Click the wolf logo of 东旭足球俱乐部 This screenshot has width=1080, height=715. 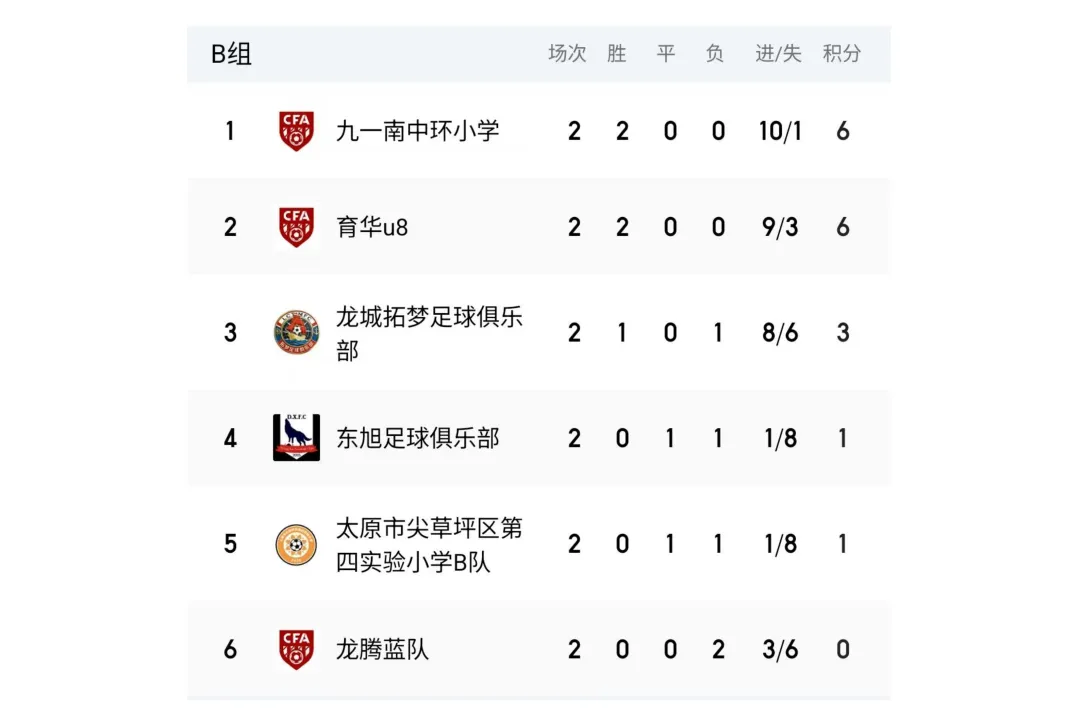pyautogui.click(x=296, y=437)
